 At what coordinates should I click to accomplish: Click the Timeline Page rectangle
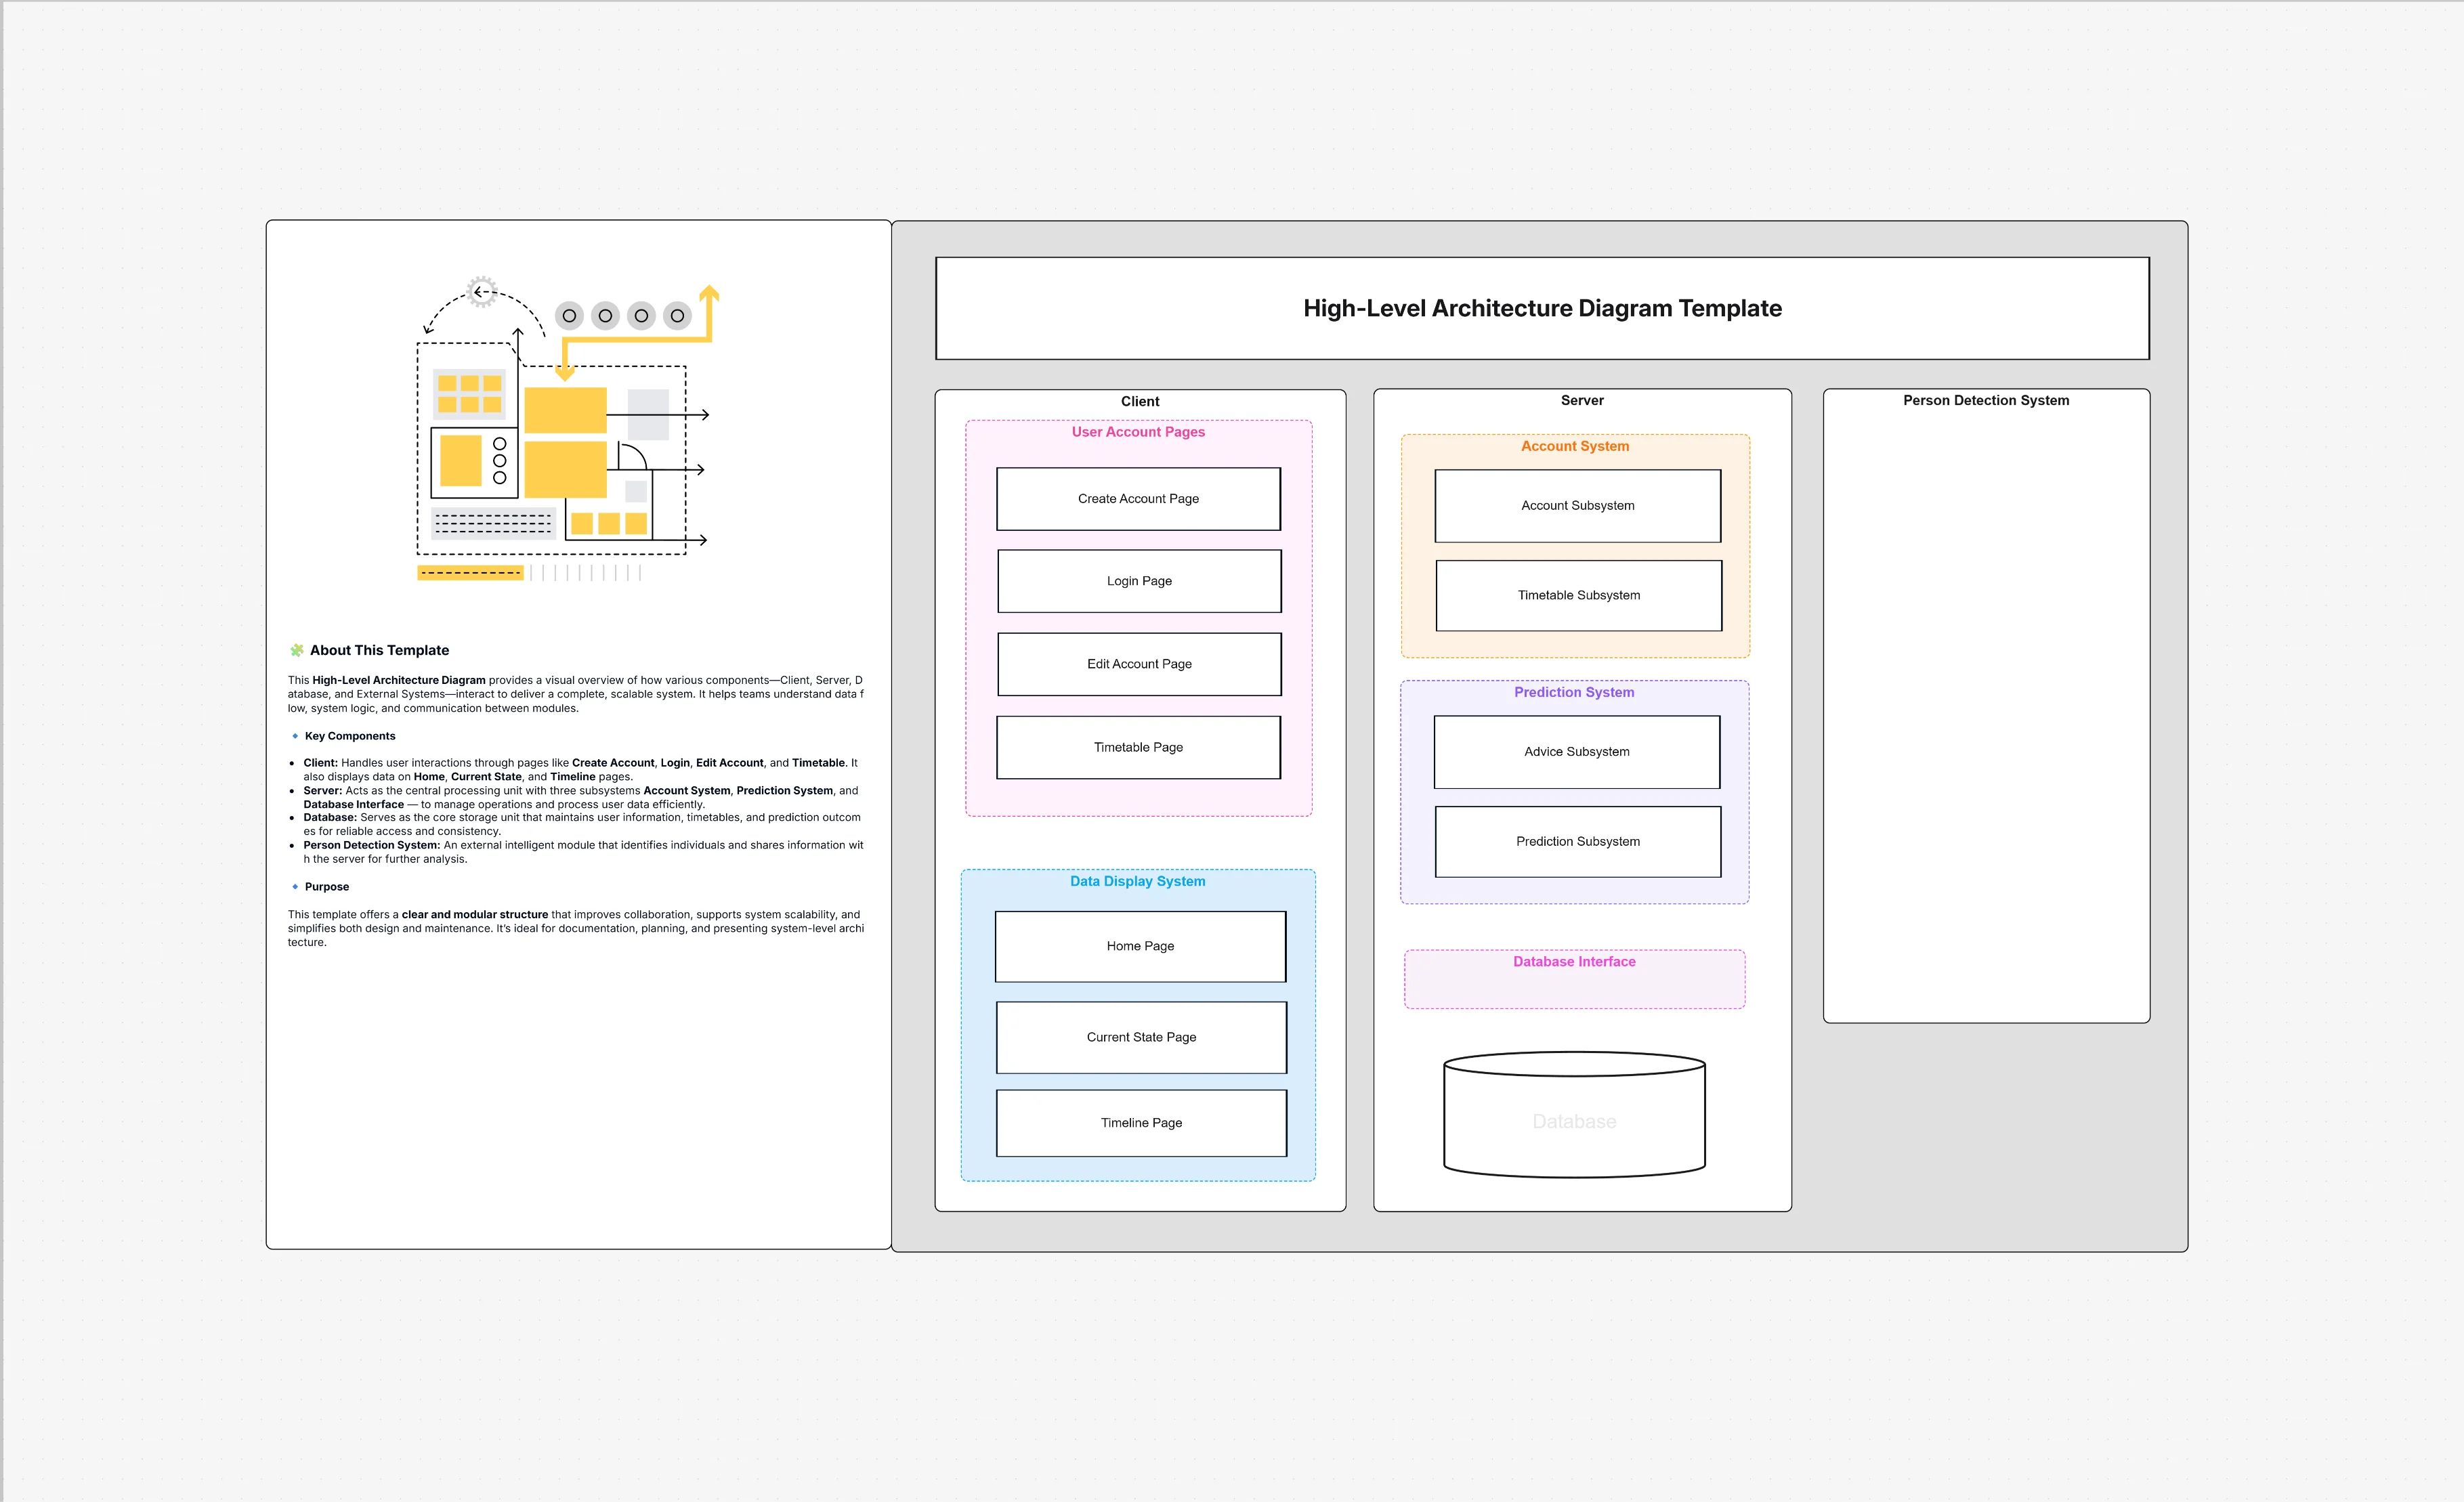click(1140, 1122)
